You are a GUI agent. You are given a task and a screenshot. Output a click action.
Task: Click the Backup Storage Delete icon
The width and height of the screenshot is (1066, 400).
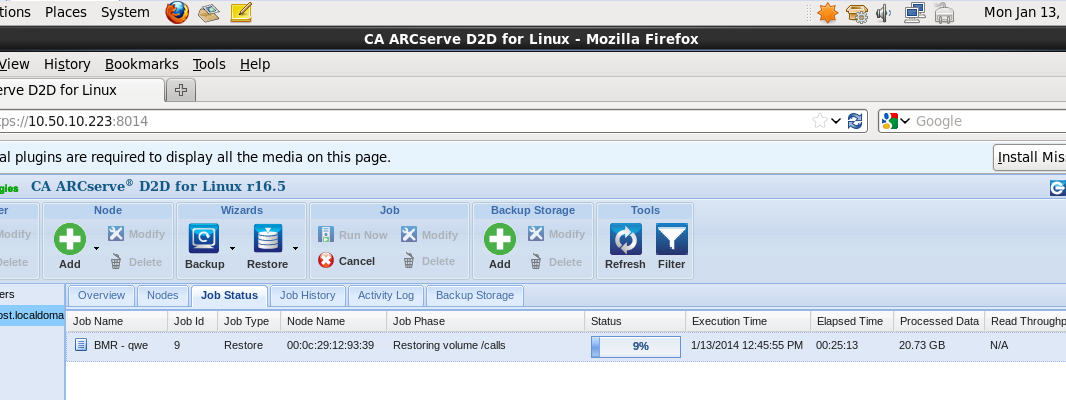(x=536, y=261)
